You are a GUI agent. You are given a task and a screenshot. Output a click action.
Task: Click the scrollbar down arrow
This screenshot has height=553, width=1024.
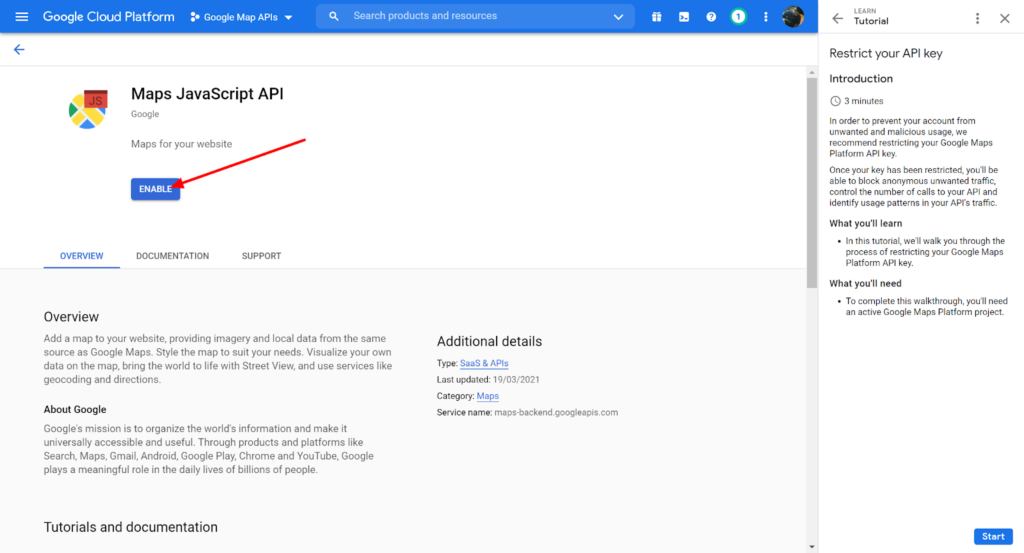point(812,547)
